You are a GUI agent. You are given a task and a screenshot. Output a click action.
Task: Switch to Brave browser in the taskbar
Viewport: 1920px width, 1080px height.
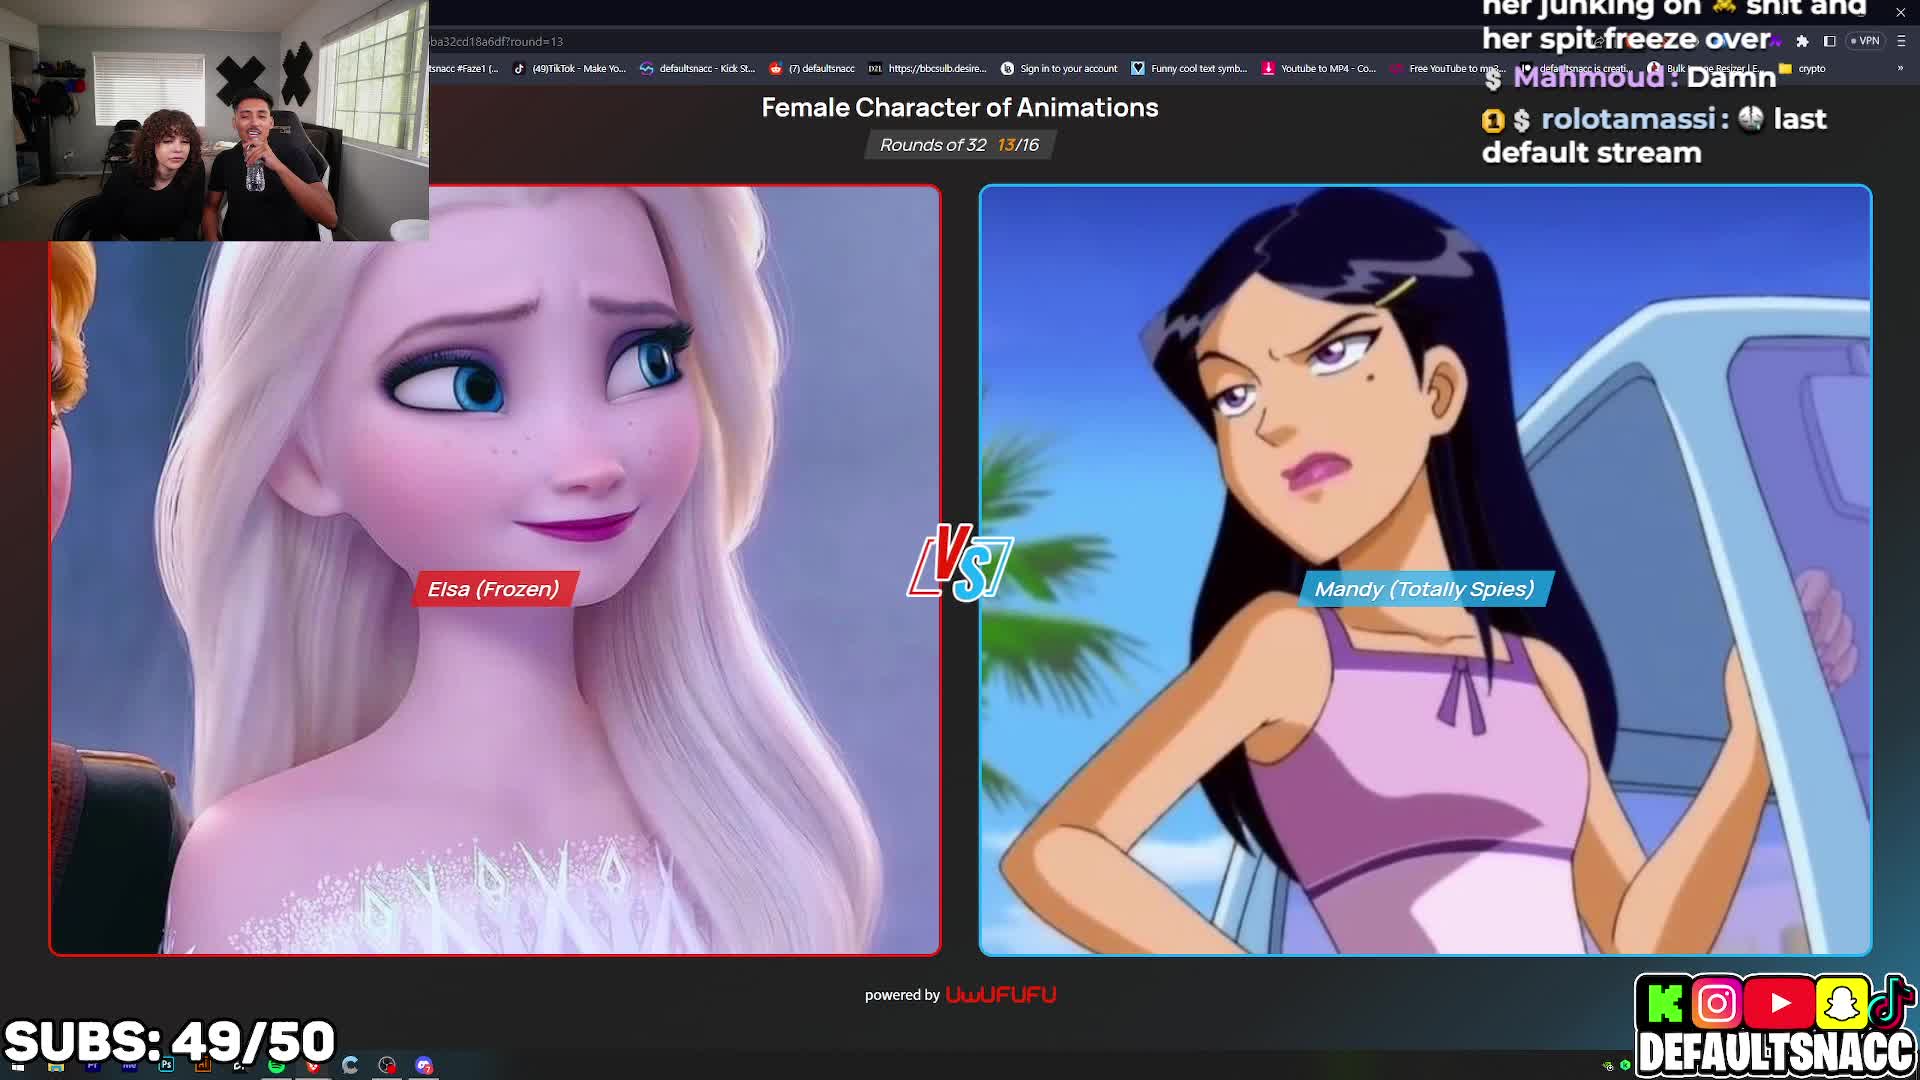pyautogui.click(x=313, y=1066)
